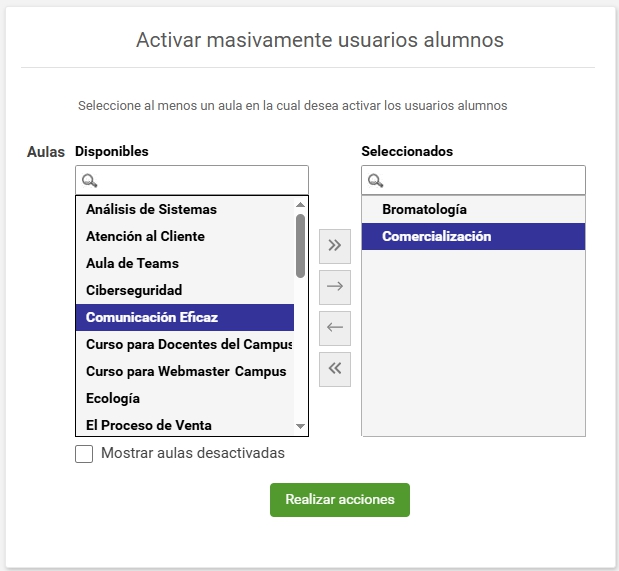
Task: Click the green Realizar acciones button
Action: click(x=340, y=500)
